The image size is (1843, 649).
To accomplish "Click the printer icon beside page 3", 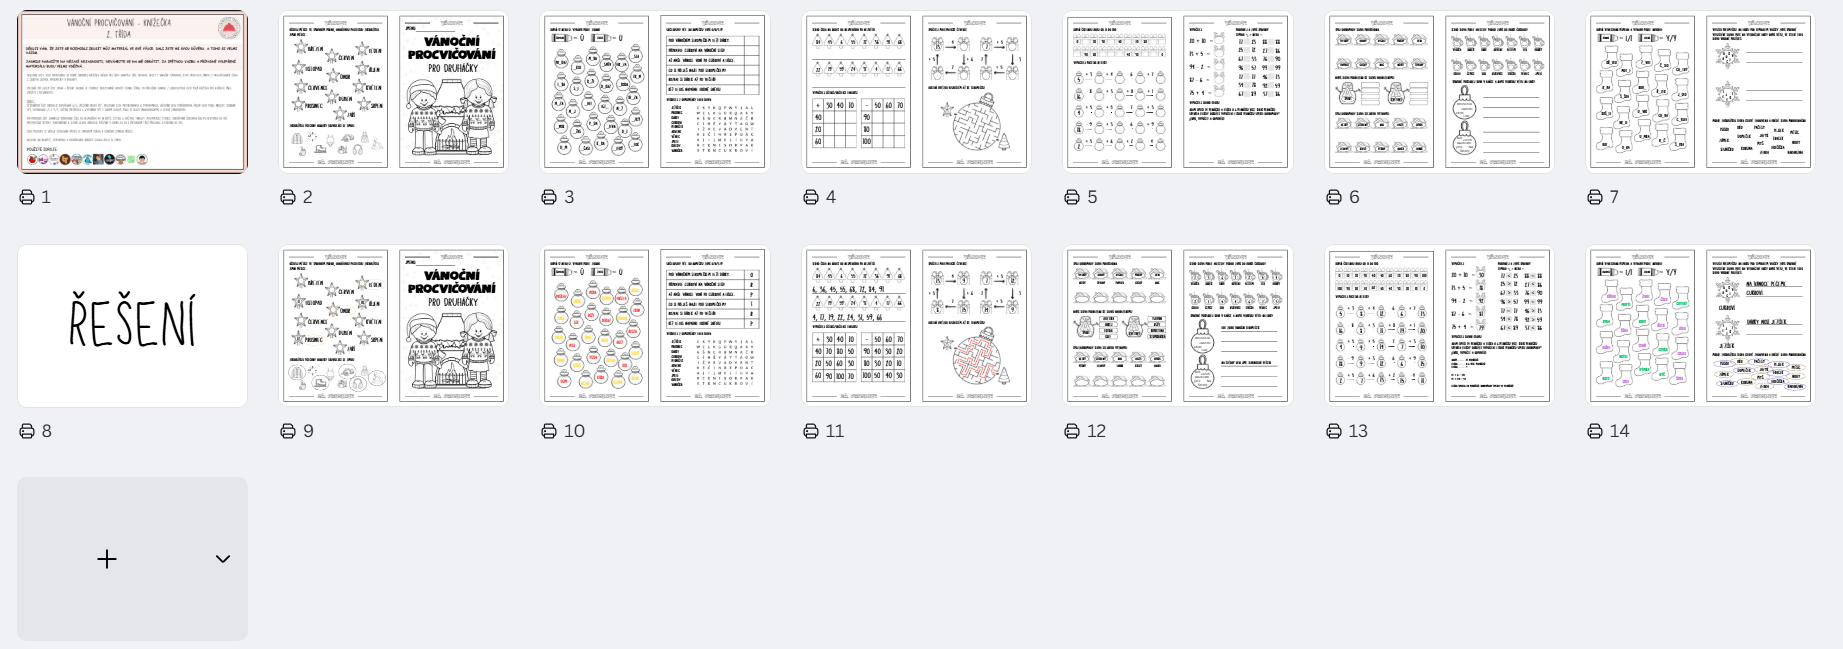I will point(549,197).
